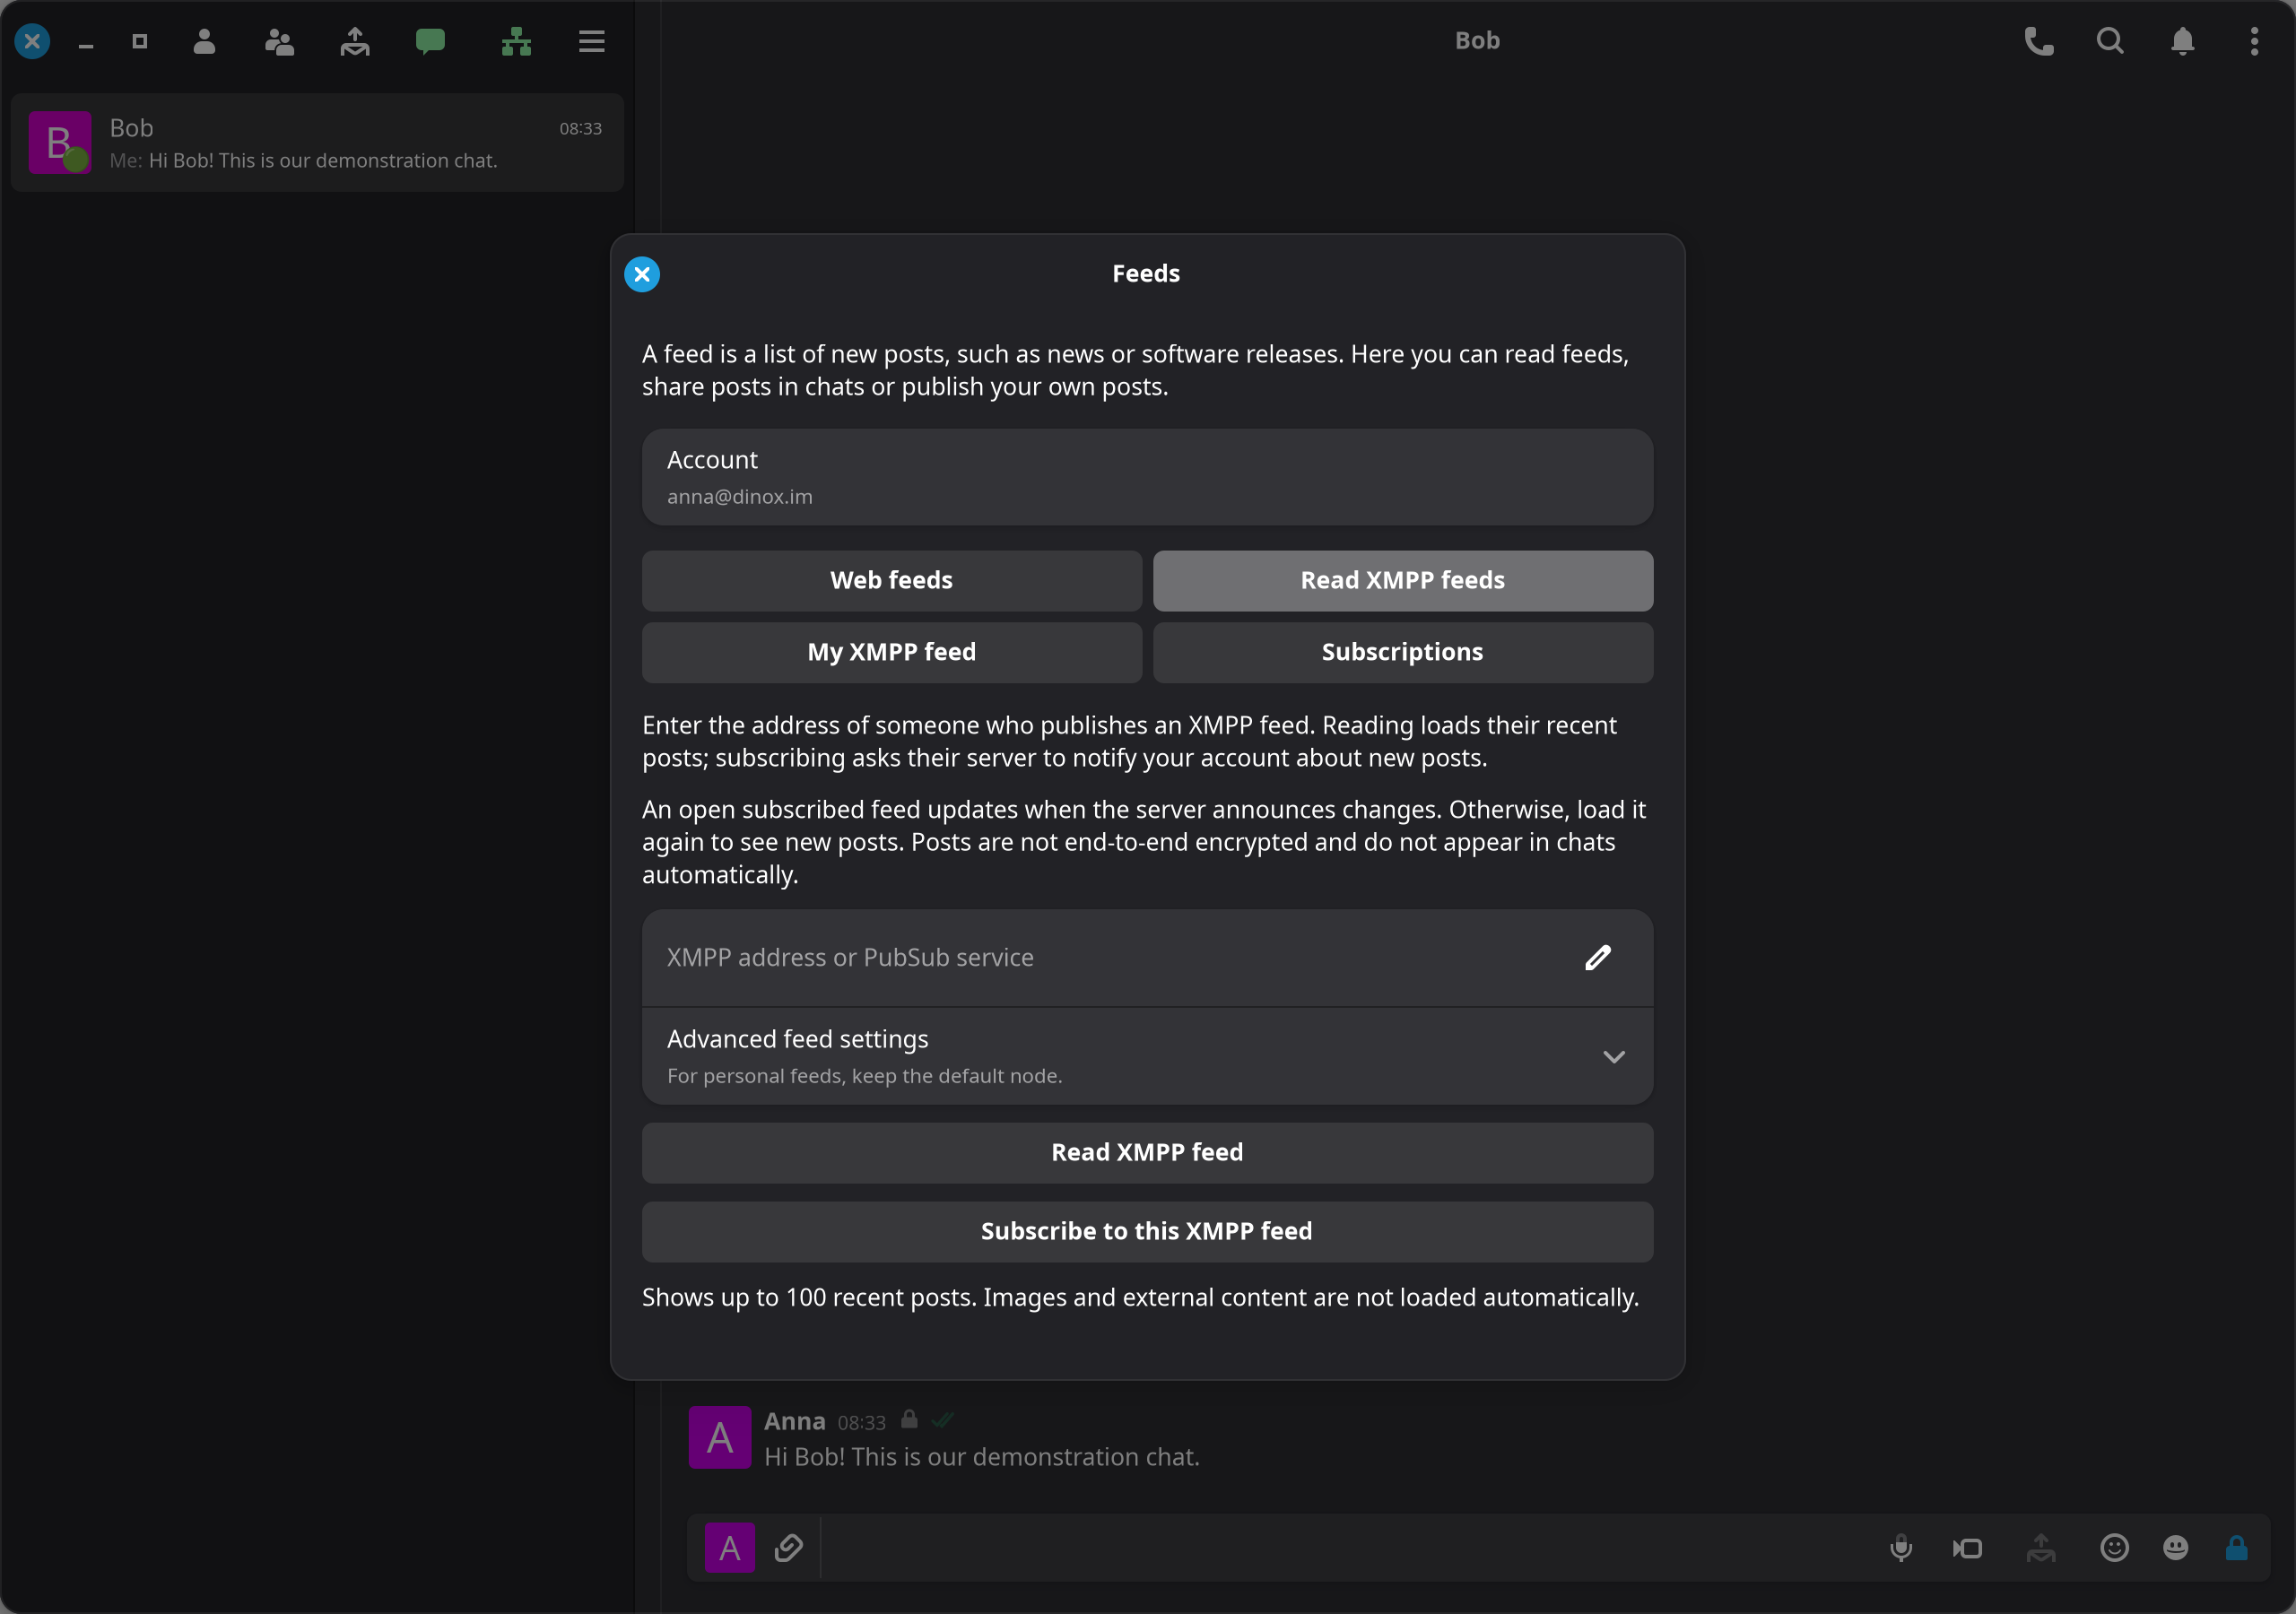Click the XMPP address or PubSub service field
Viewport: 2296px width, 1614px height.
(1147, 958)
